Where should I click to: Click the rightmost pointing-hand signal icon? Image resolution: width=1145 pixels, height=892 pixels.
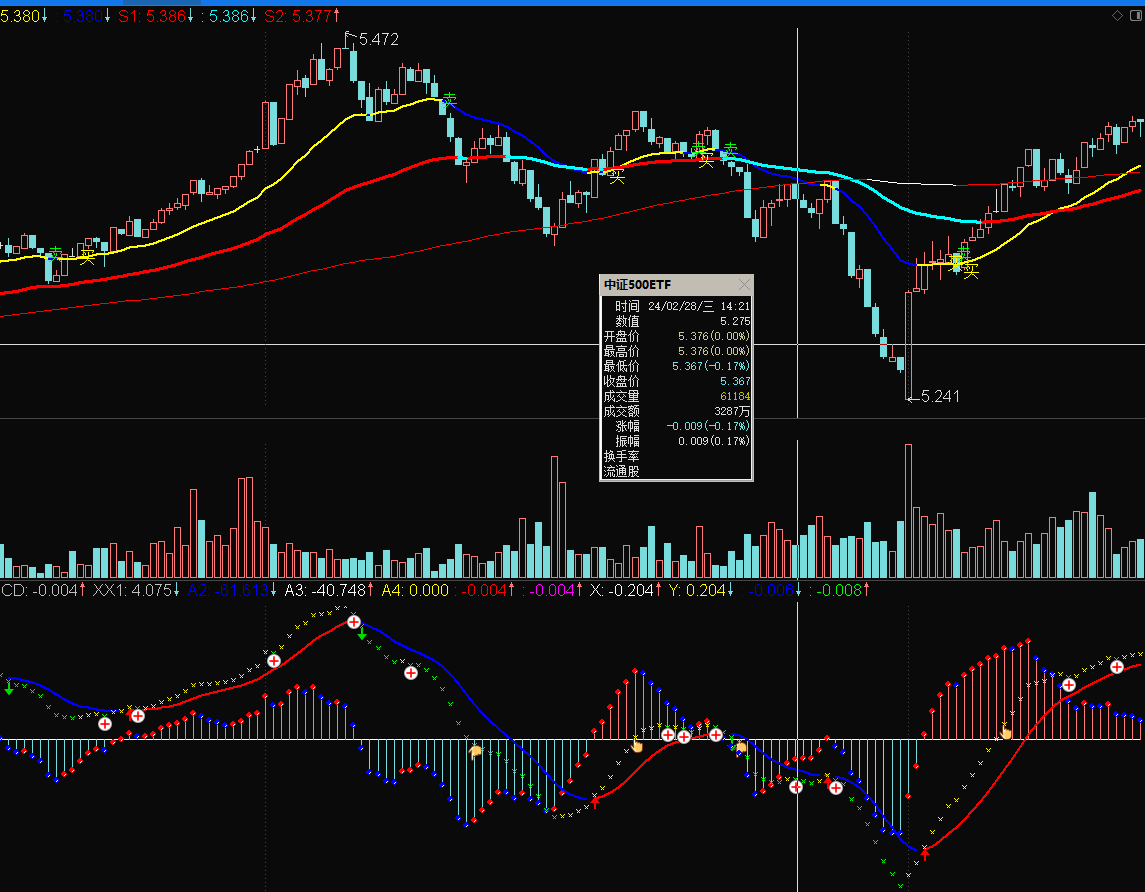point(1006,732)
